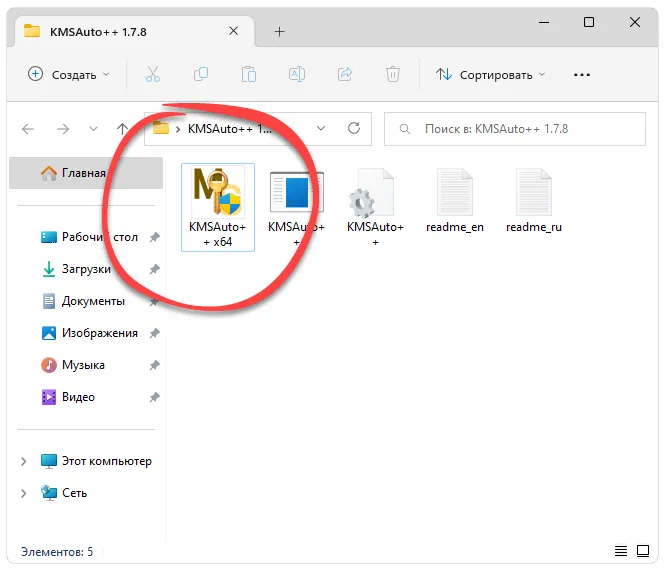Open recent locations chevron dropdown

point(93,129)
